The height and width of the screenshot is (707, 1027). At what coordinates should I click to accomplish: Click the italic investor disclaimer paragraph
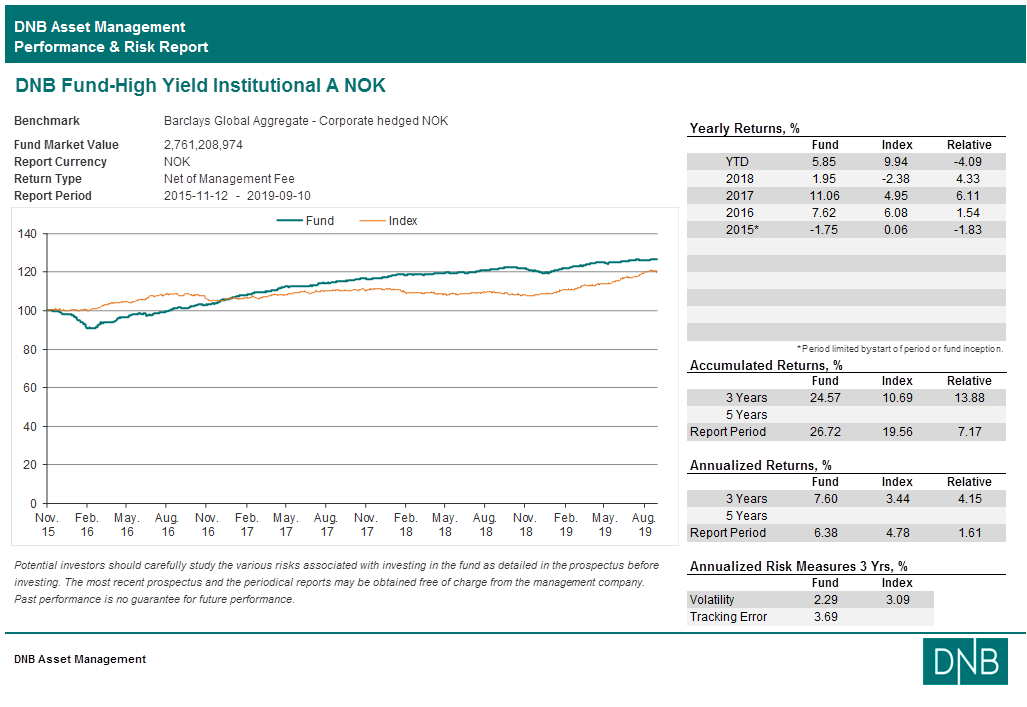(337, 582)
